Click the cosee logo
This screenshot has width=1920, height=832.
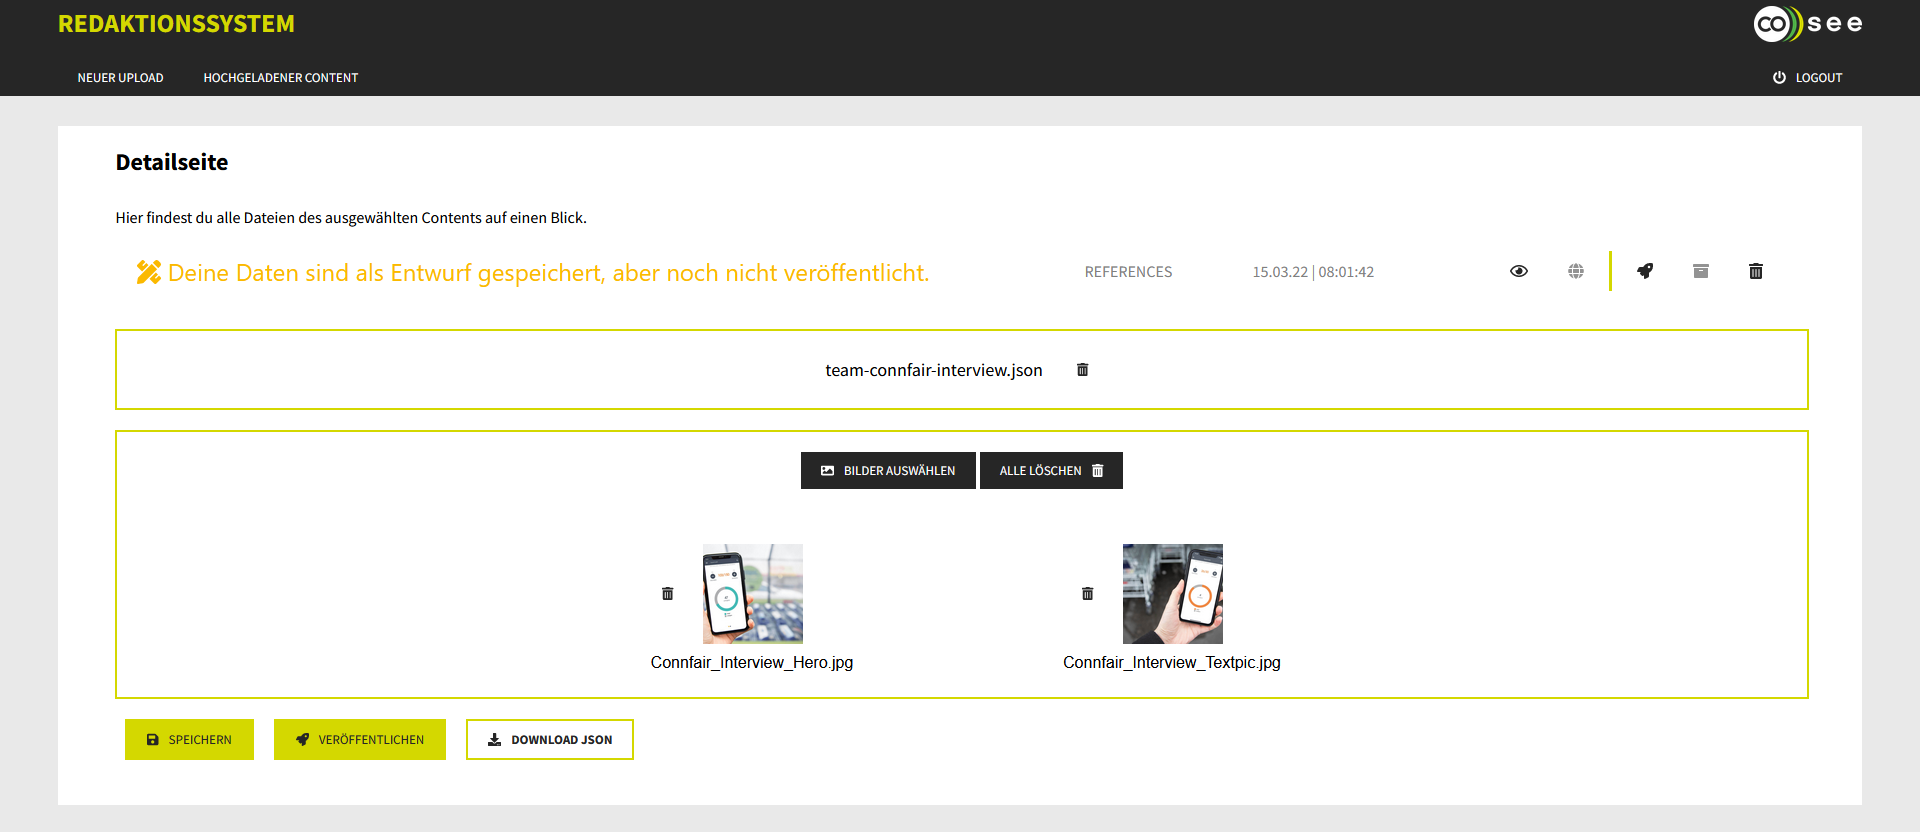coord(1807,24)
